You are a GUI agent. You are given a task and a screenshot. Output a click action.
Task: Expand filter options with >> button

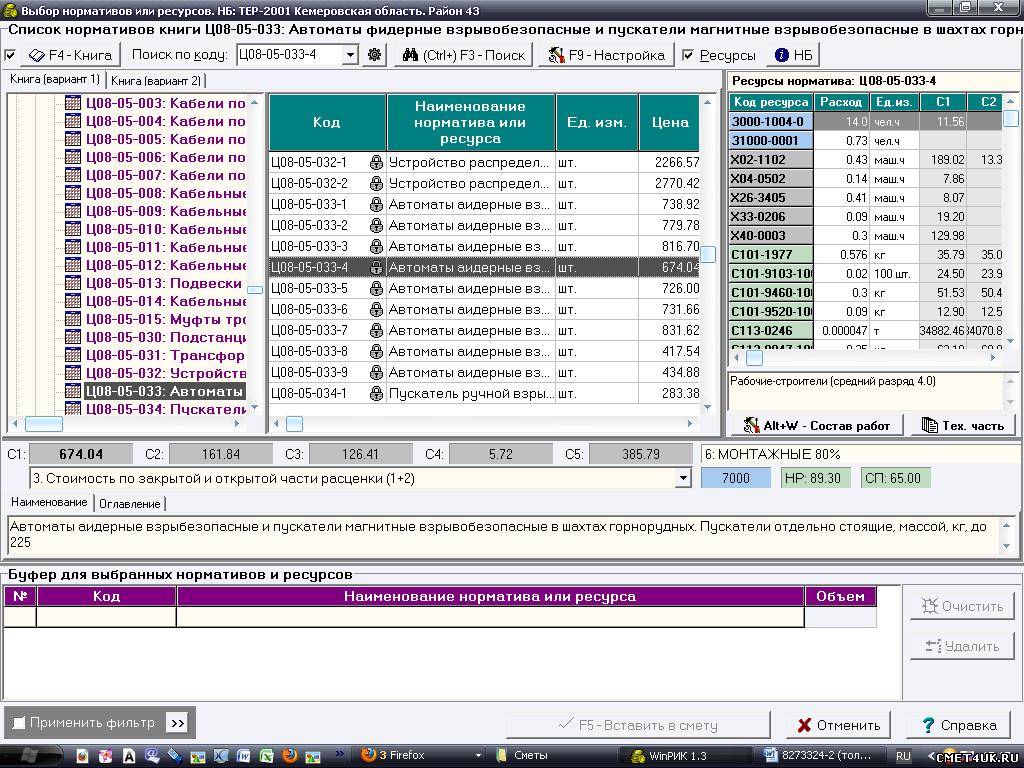177,722
